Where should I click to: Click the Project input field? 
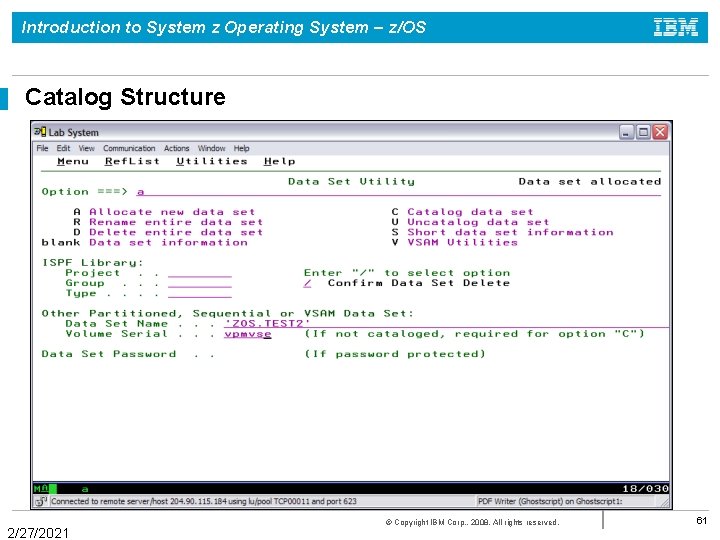click(200, 273)
